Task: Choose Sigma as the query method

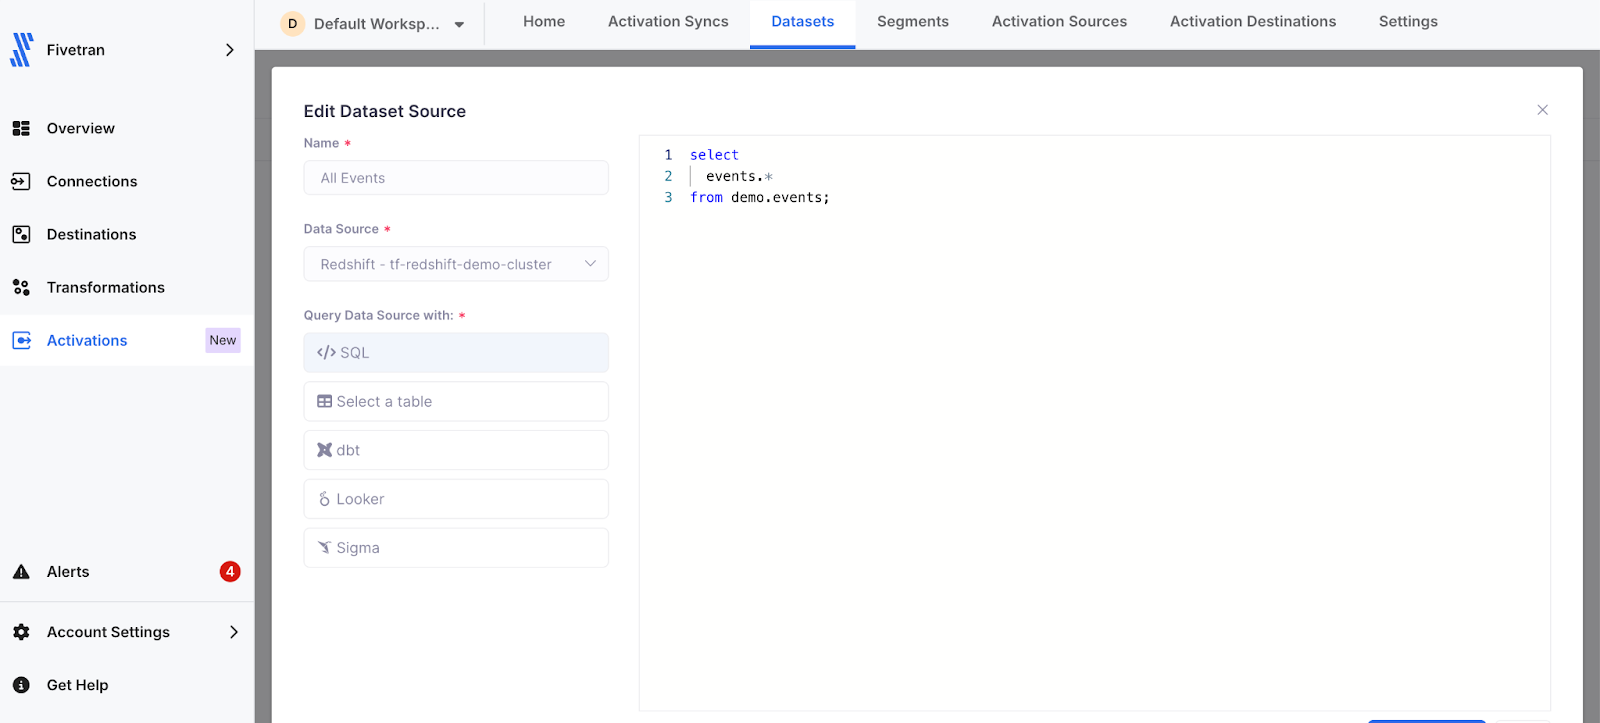Action: point(456,548)
